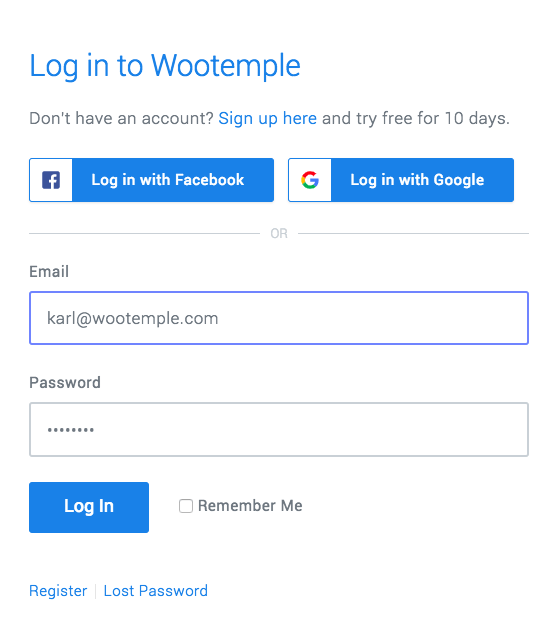Click the Don't have an account text

(122, 118)
